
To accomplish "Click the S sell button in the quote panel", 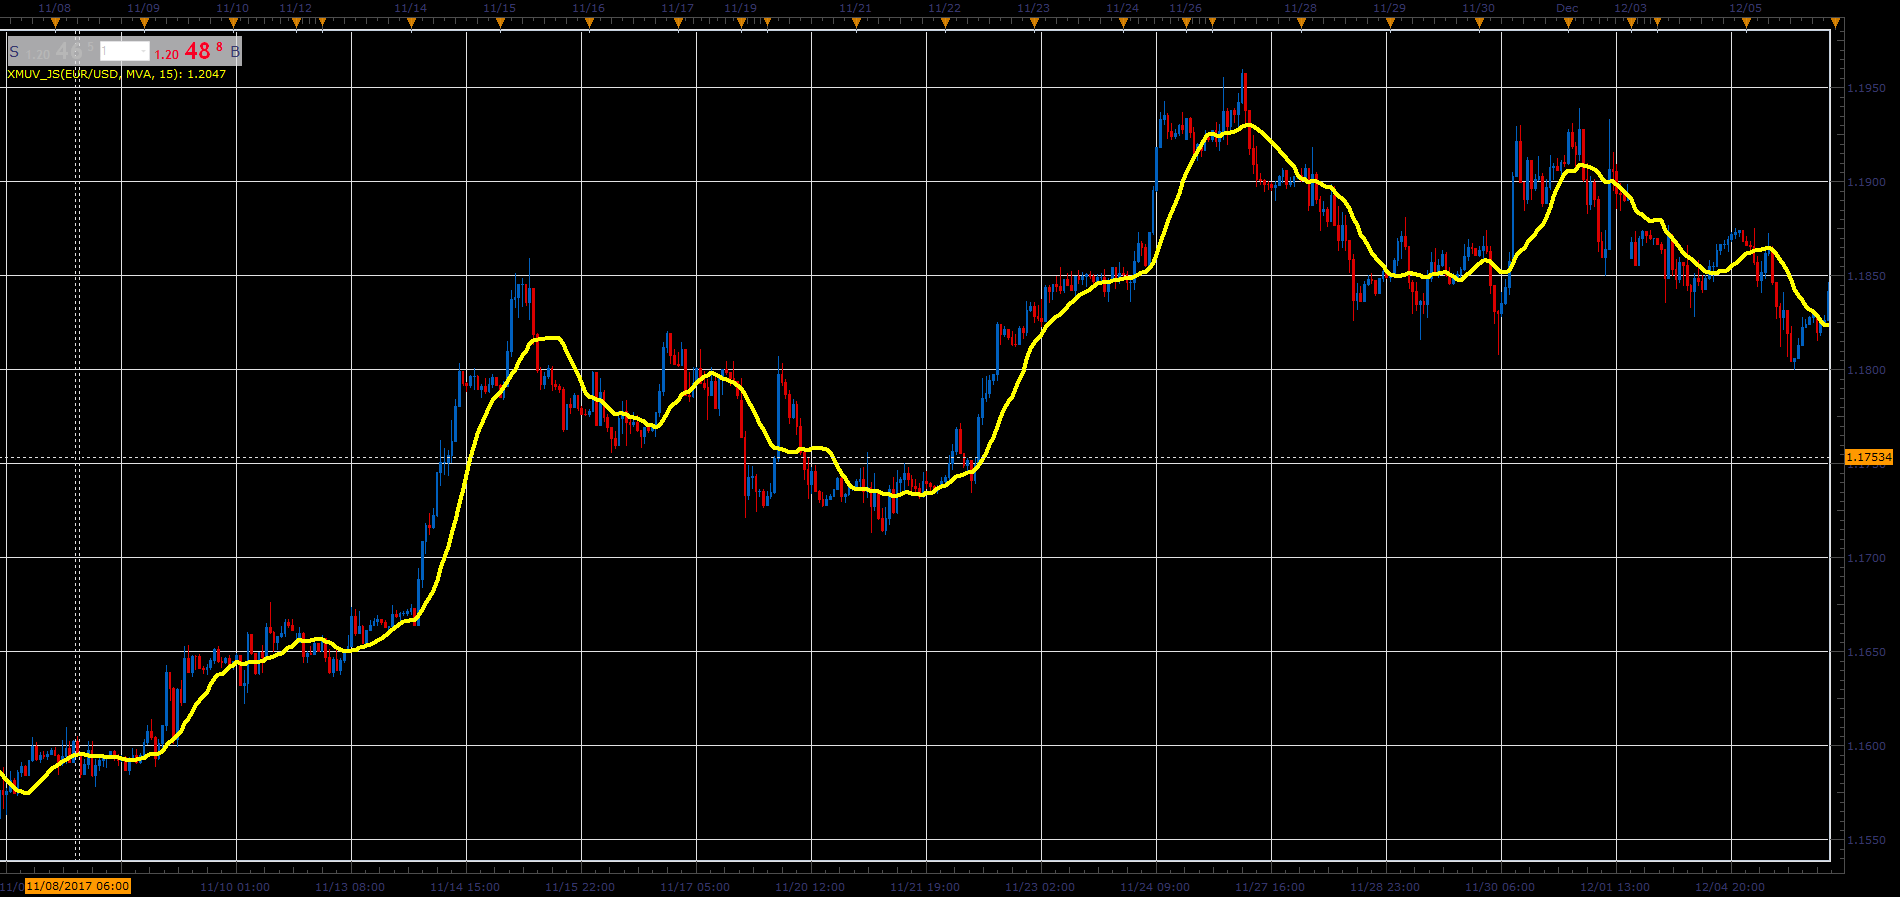I will point(14,52).
